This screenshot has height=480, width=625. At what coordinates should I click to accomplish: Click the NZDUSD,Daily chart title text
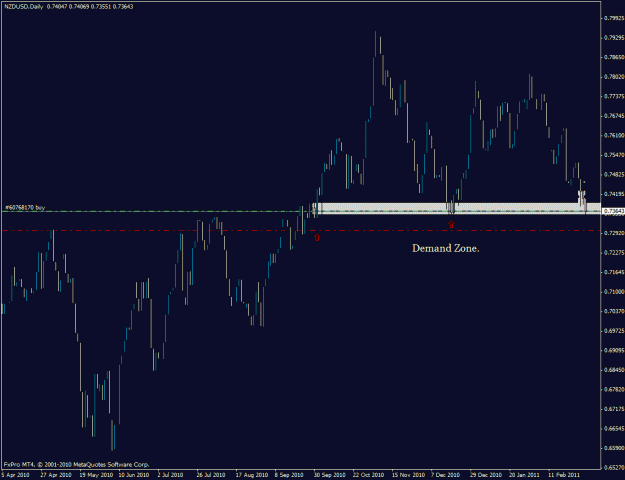click(24, 7)
